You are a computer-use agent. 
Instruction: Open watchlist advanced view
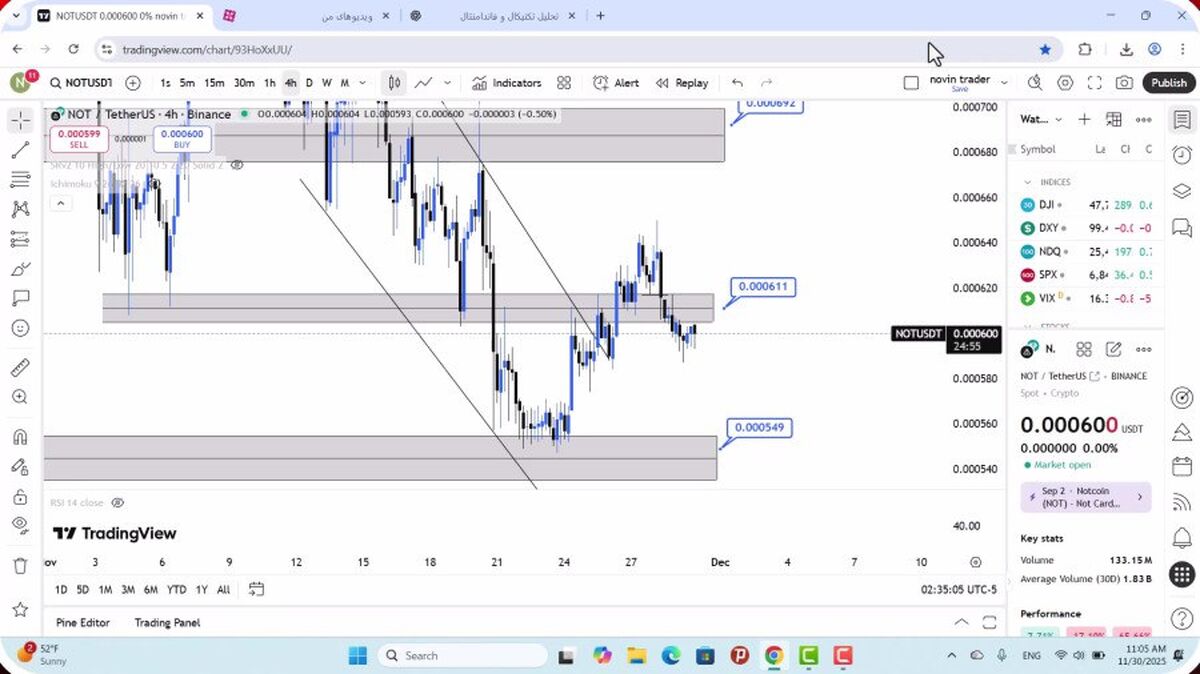click(1113, 119)
